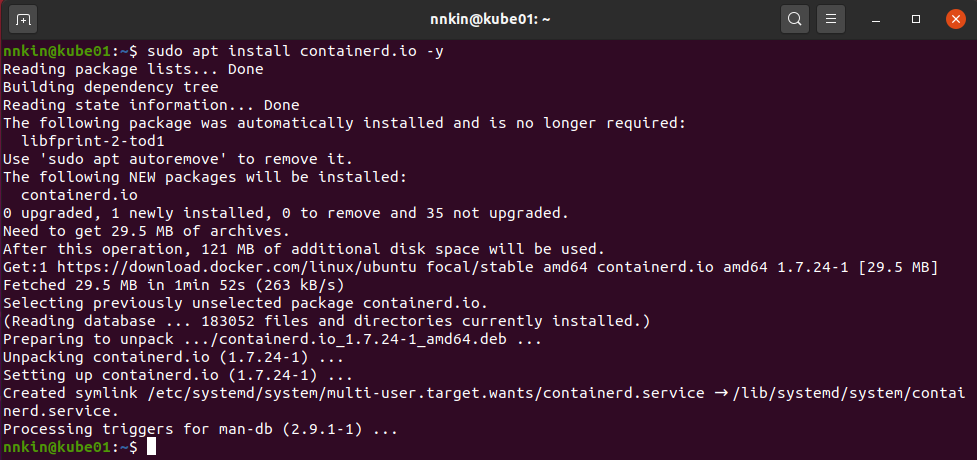The image size is (977, 460).
Task: Click the 'Setting up containerd.io' line
Action: pos(173,375)
